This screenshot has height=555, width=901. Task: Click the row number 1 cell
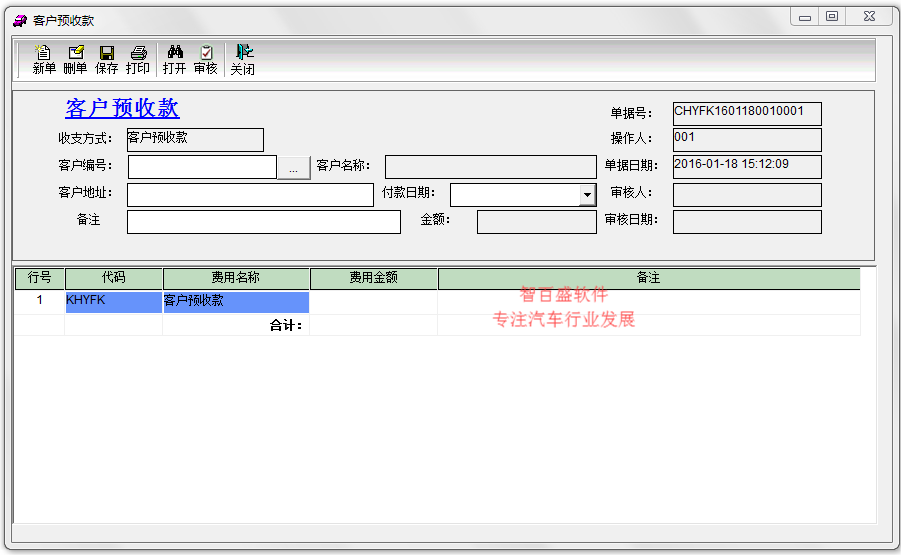point(40,302)
